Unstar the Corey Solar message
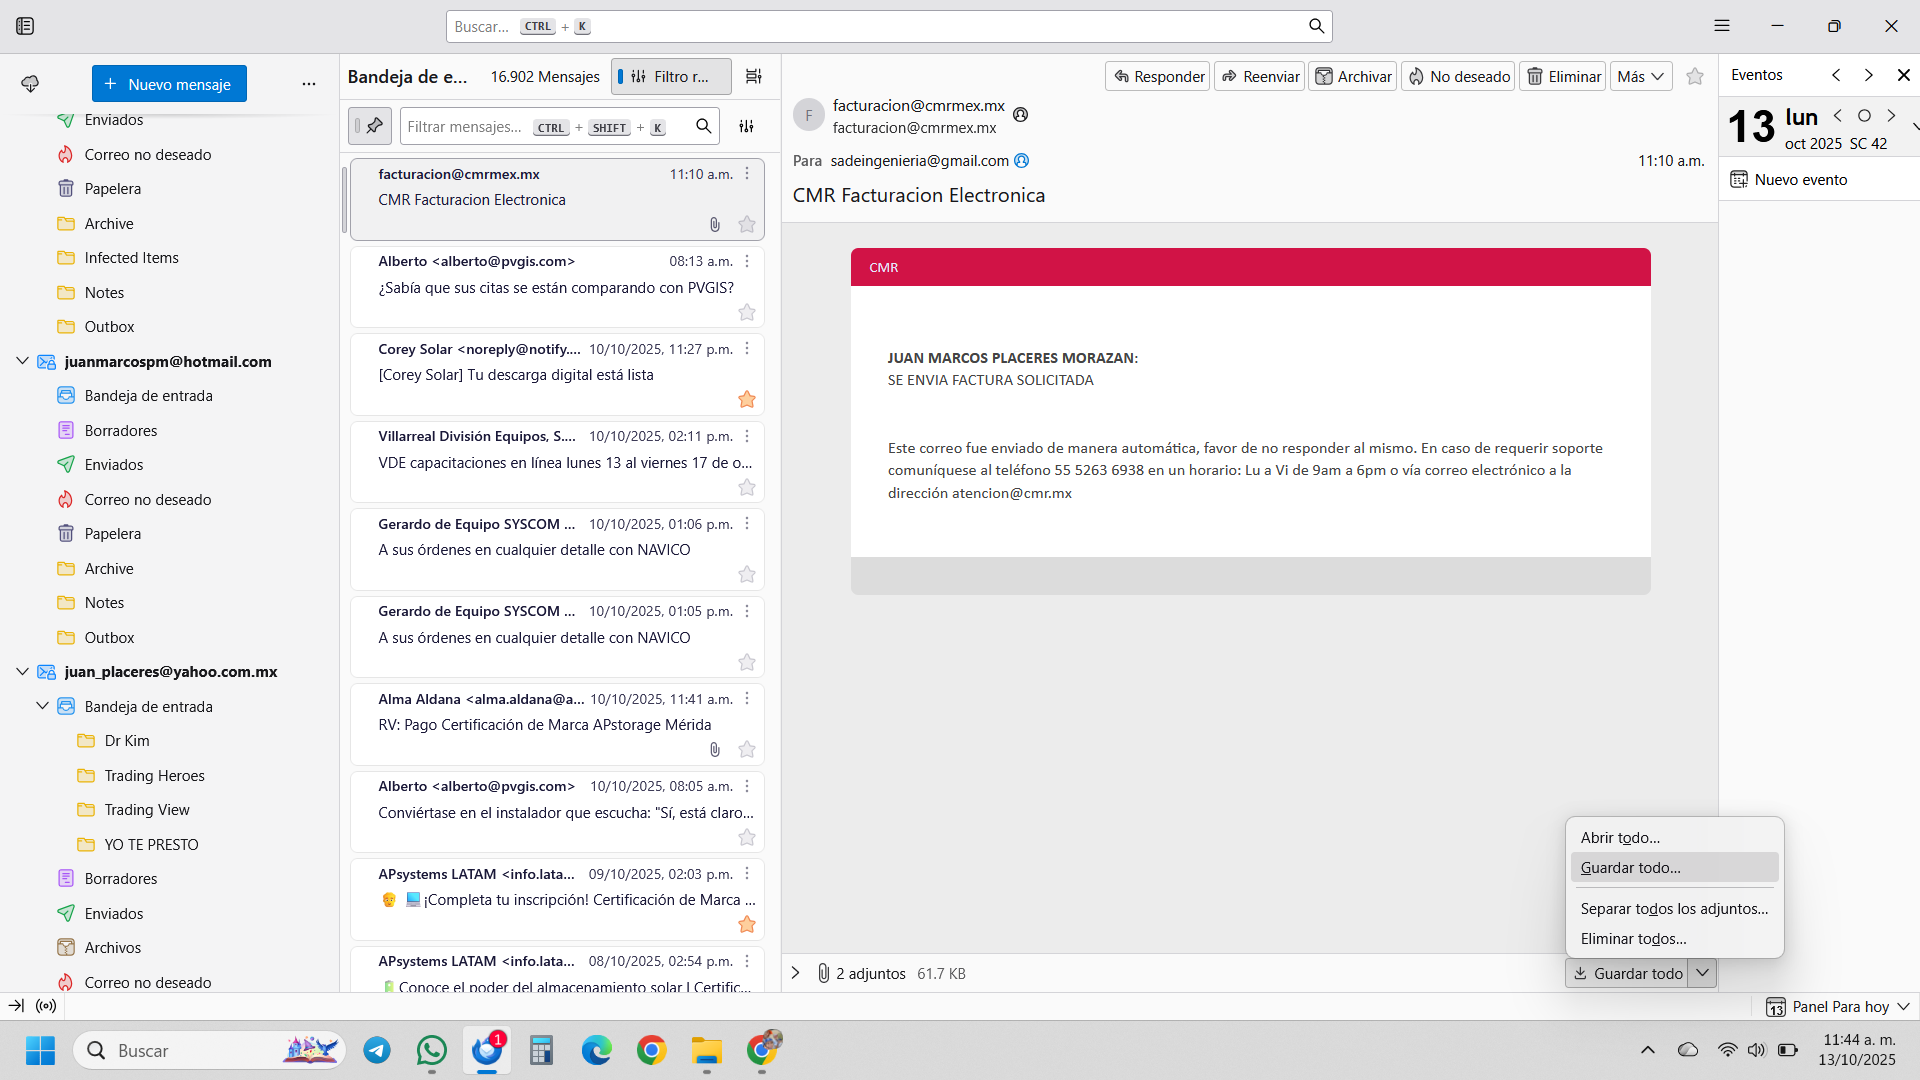This screenshot has height=1080, width=1920. tap(746, 400)
